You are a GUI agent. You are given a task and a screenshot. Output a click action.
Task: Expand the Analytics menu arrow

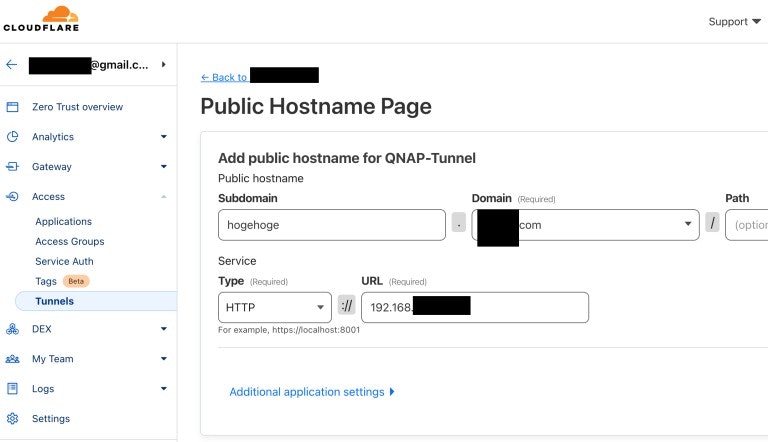tap(164, 137)
